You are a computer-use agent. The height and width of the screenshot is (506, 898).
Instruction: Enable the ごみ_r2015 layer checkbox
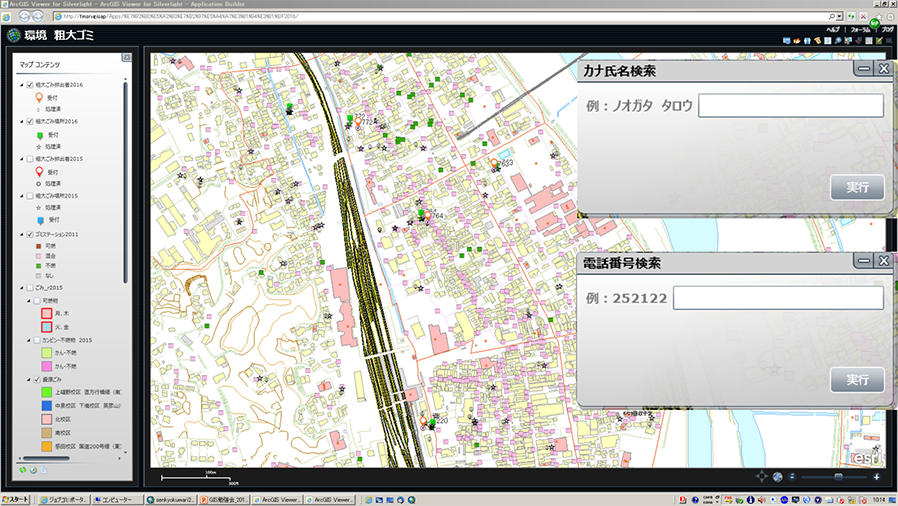click(29, 287)
